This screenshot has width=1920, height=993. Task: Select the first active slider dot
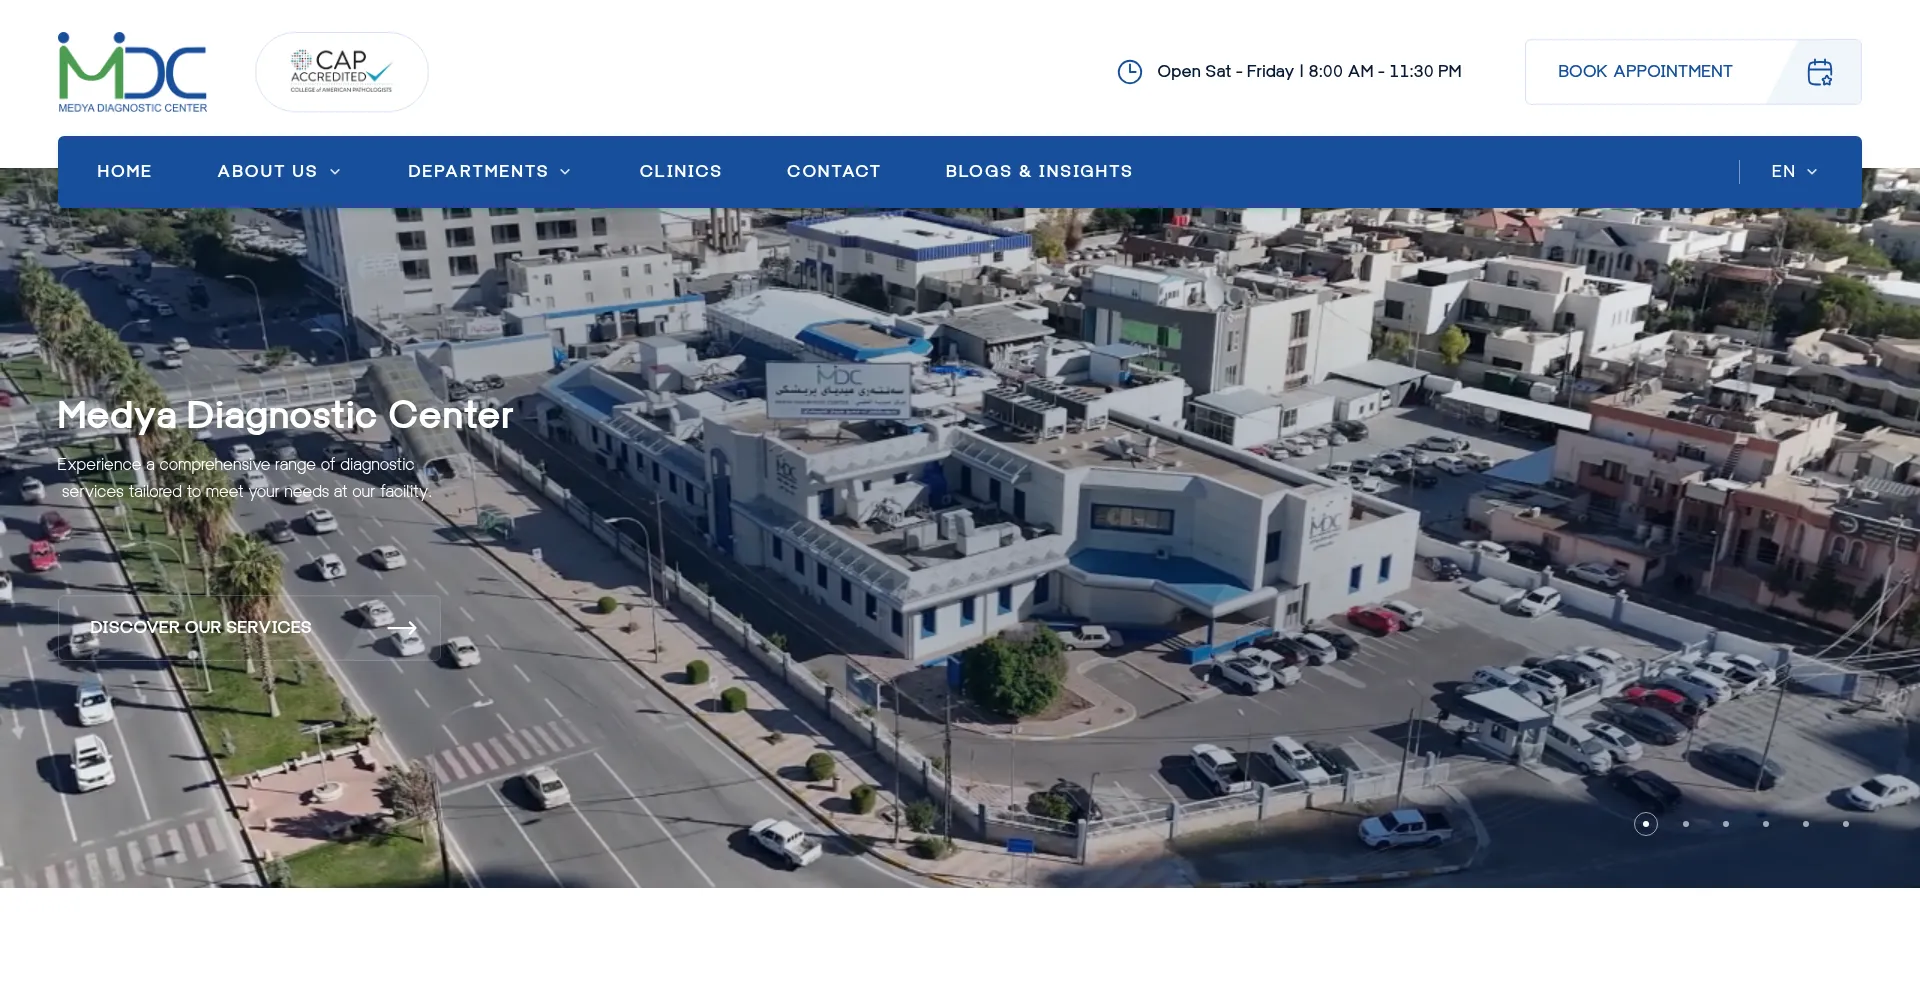point(1645,824)
